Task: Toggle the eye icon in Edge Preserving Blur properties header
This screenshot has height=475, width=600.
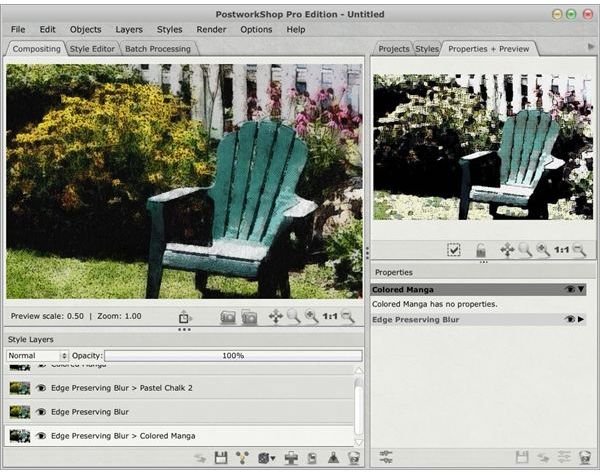Action: 570,319
